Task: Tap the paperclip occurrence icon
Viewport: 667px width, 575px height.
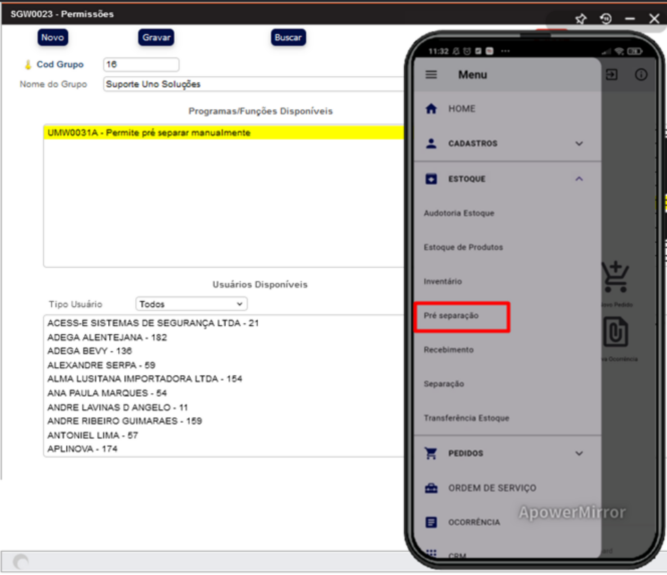Action: click(614, 333)
